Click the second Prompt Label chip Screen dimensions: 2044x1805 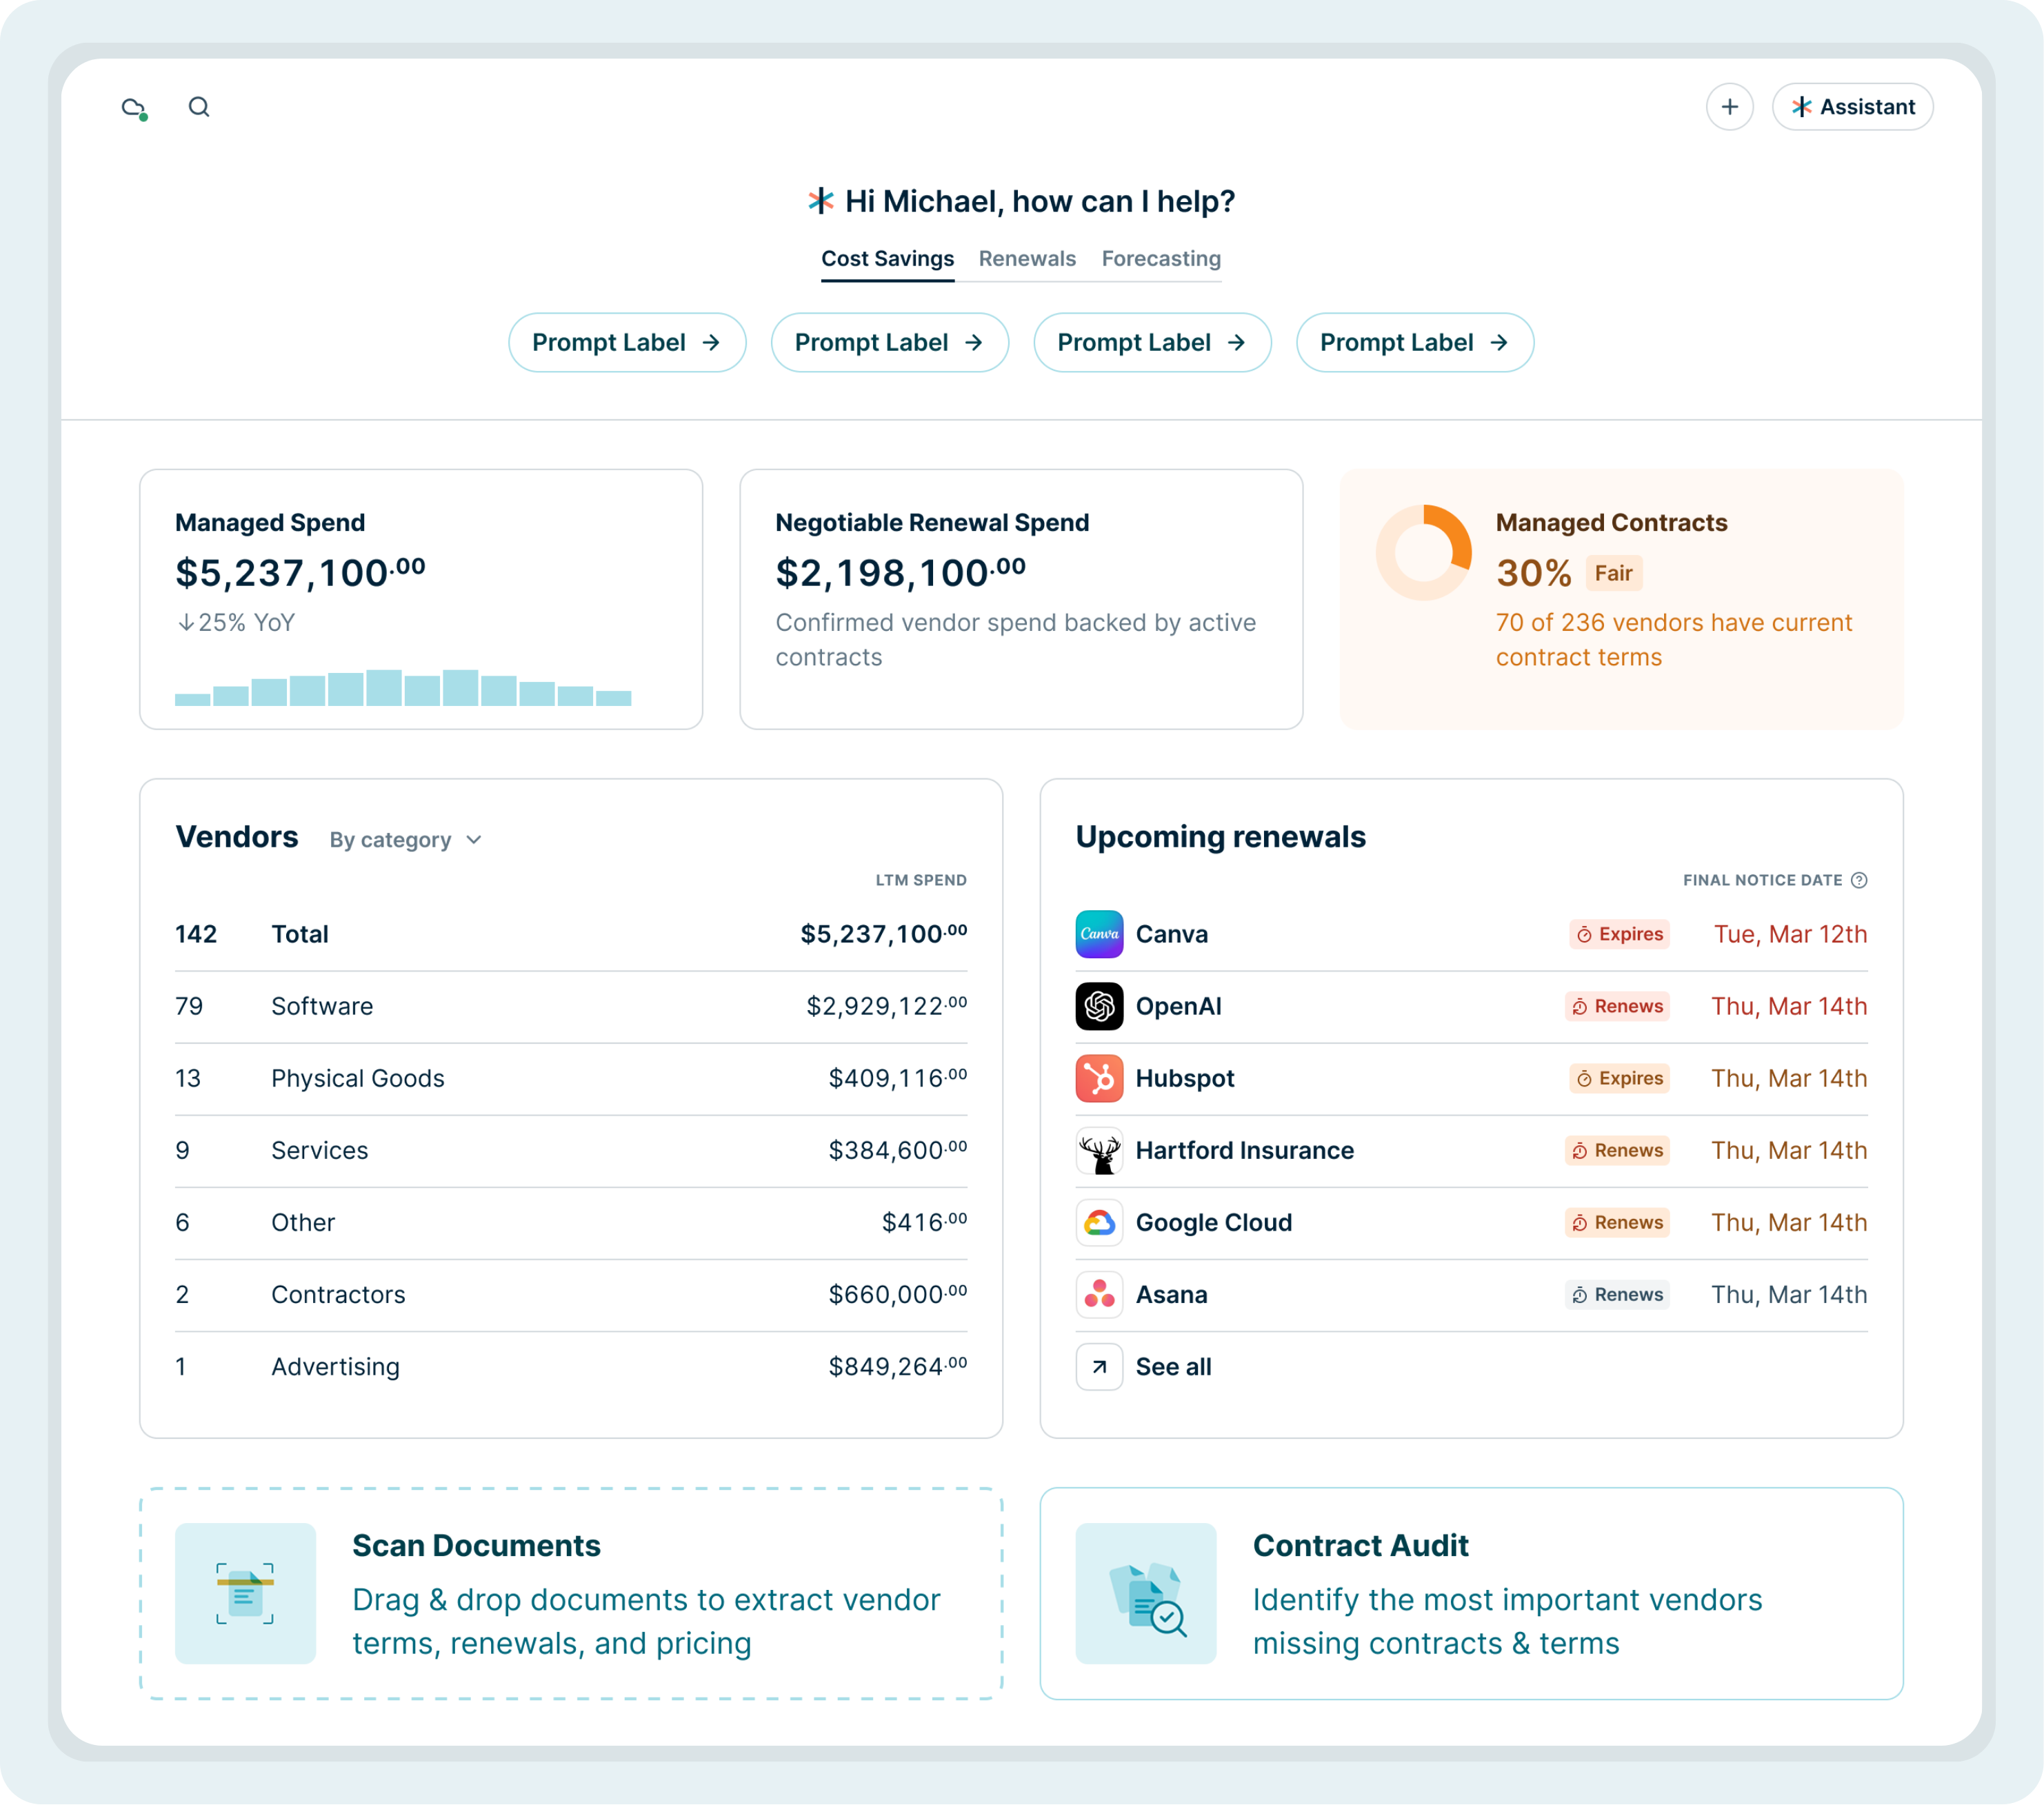pyautogui.click(x=889, y=343)
